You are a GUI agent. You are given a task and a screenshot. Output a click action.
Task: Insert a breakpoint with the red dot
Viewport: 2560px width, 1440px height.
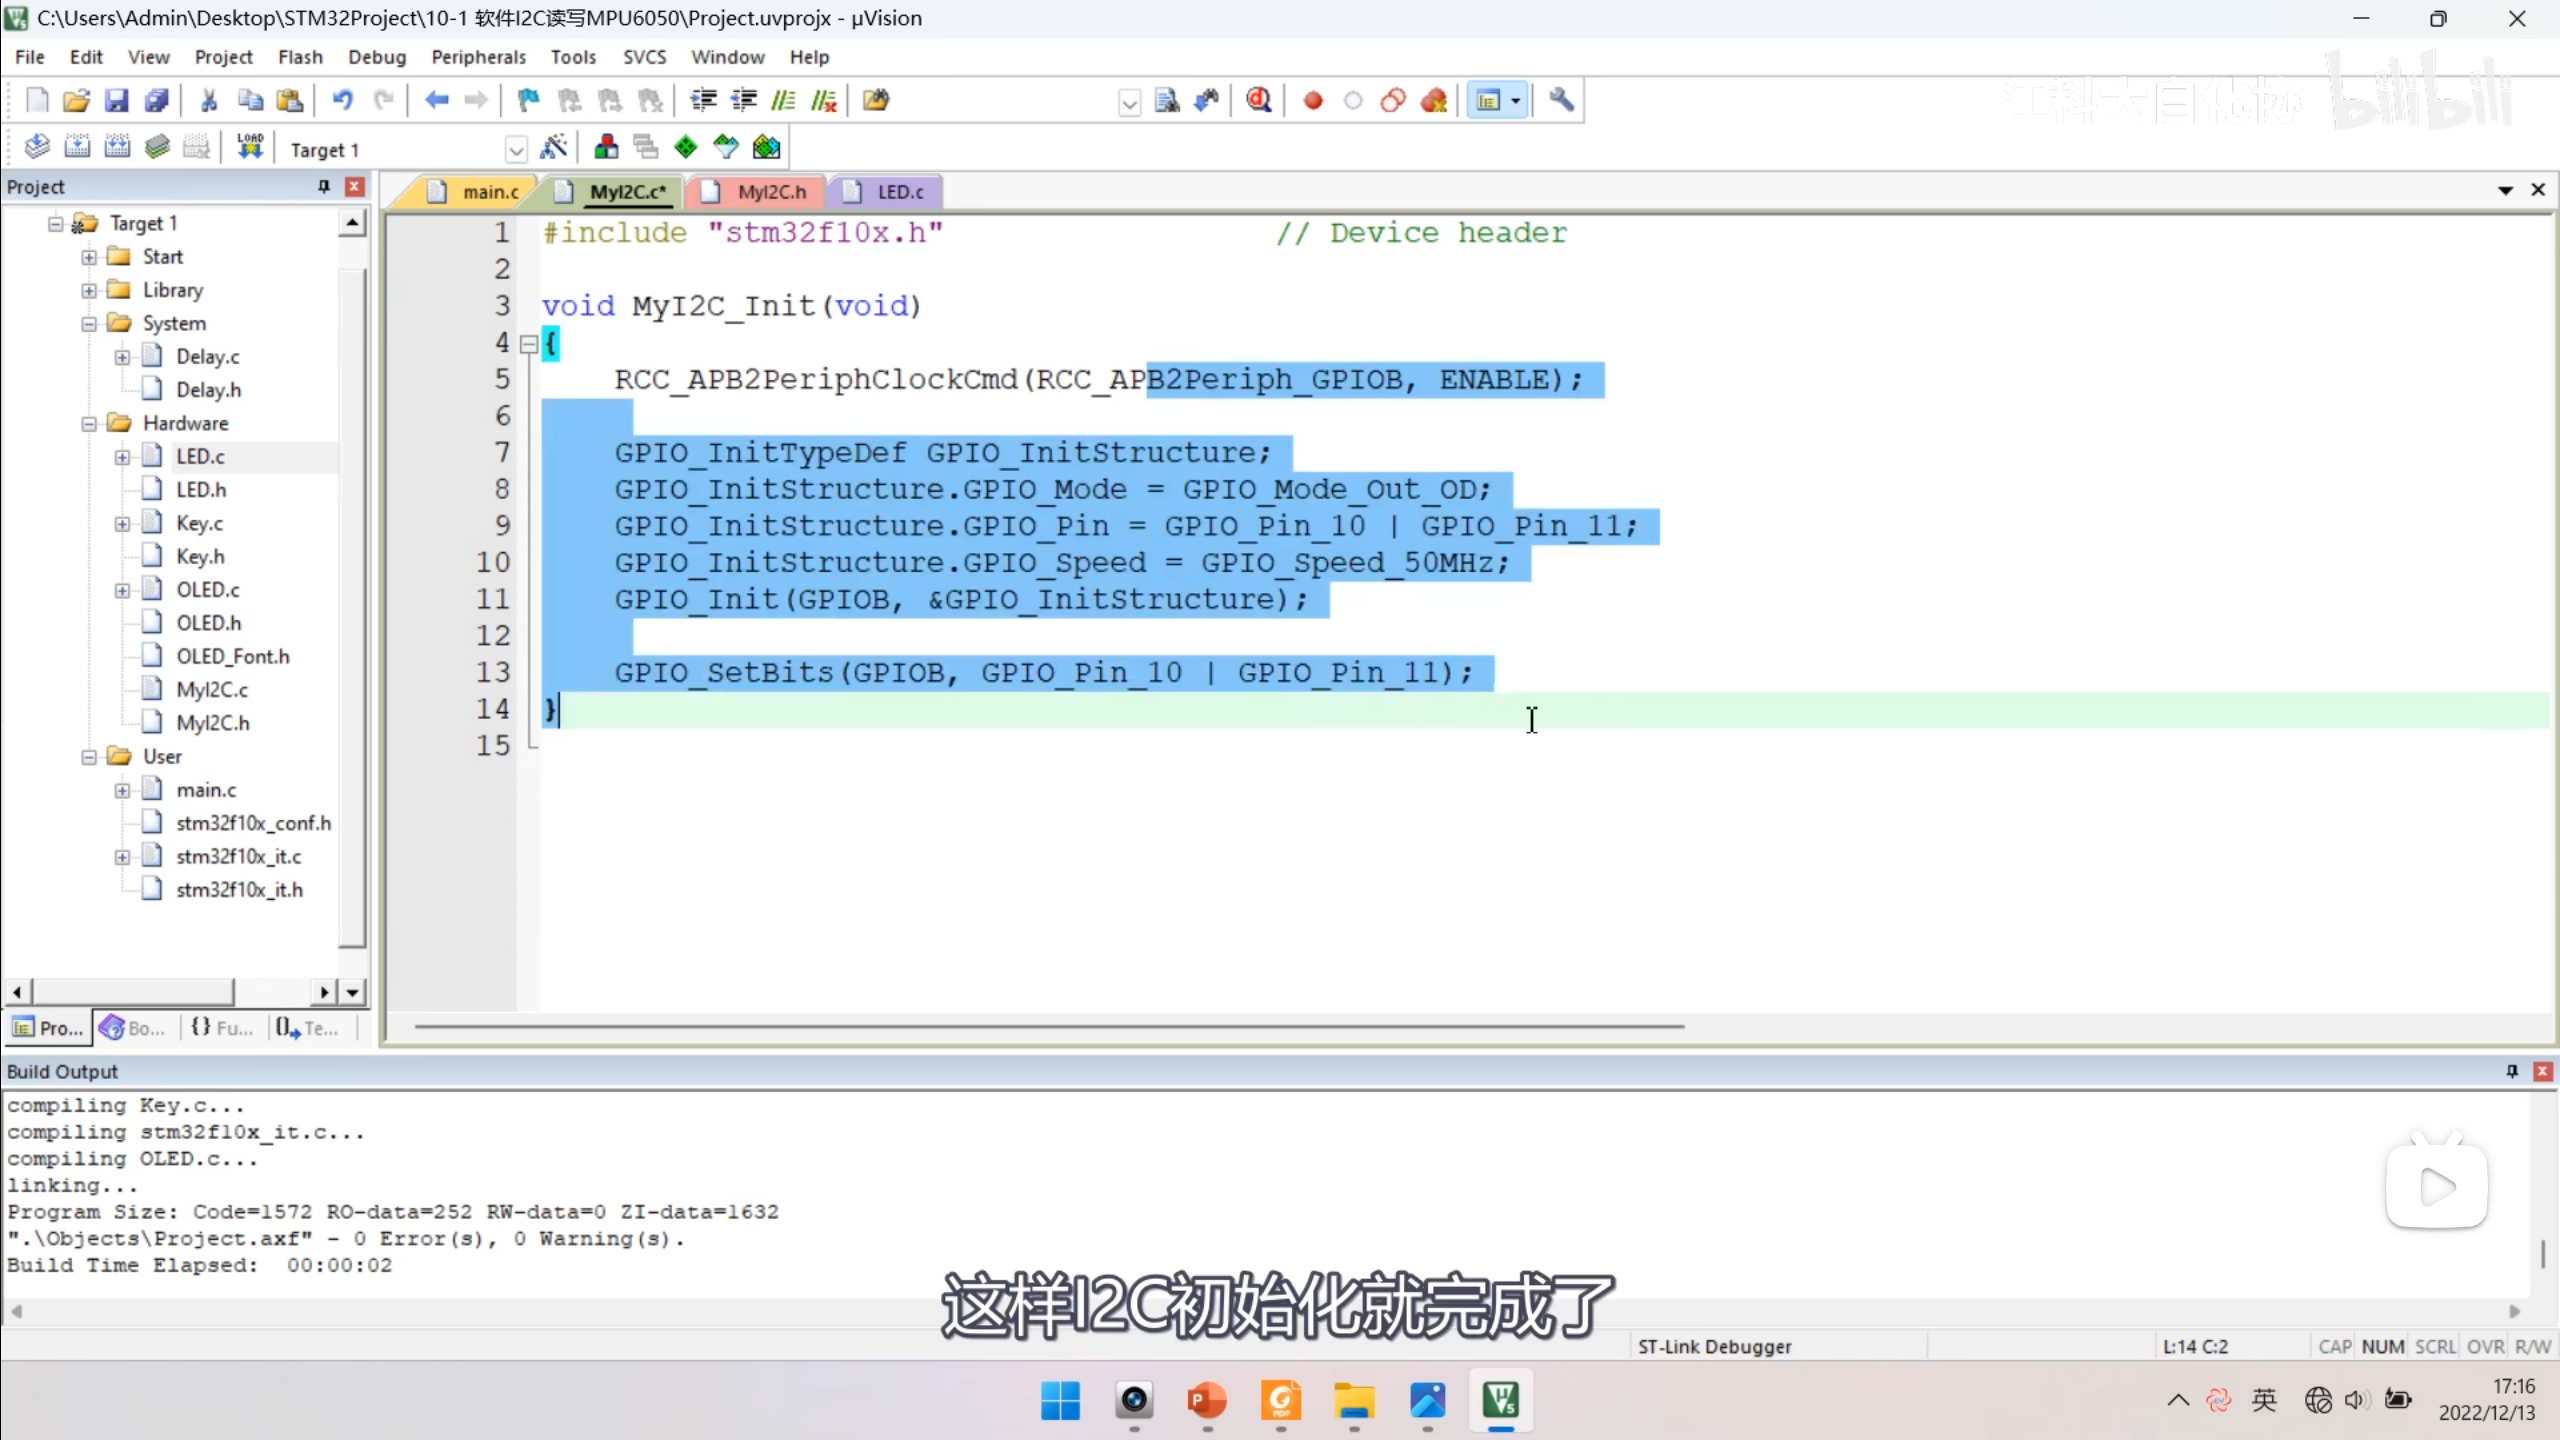[1313, 100]
